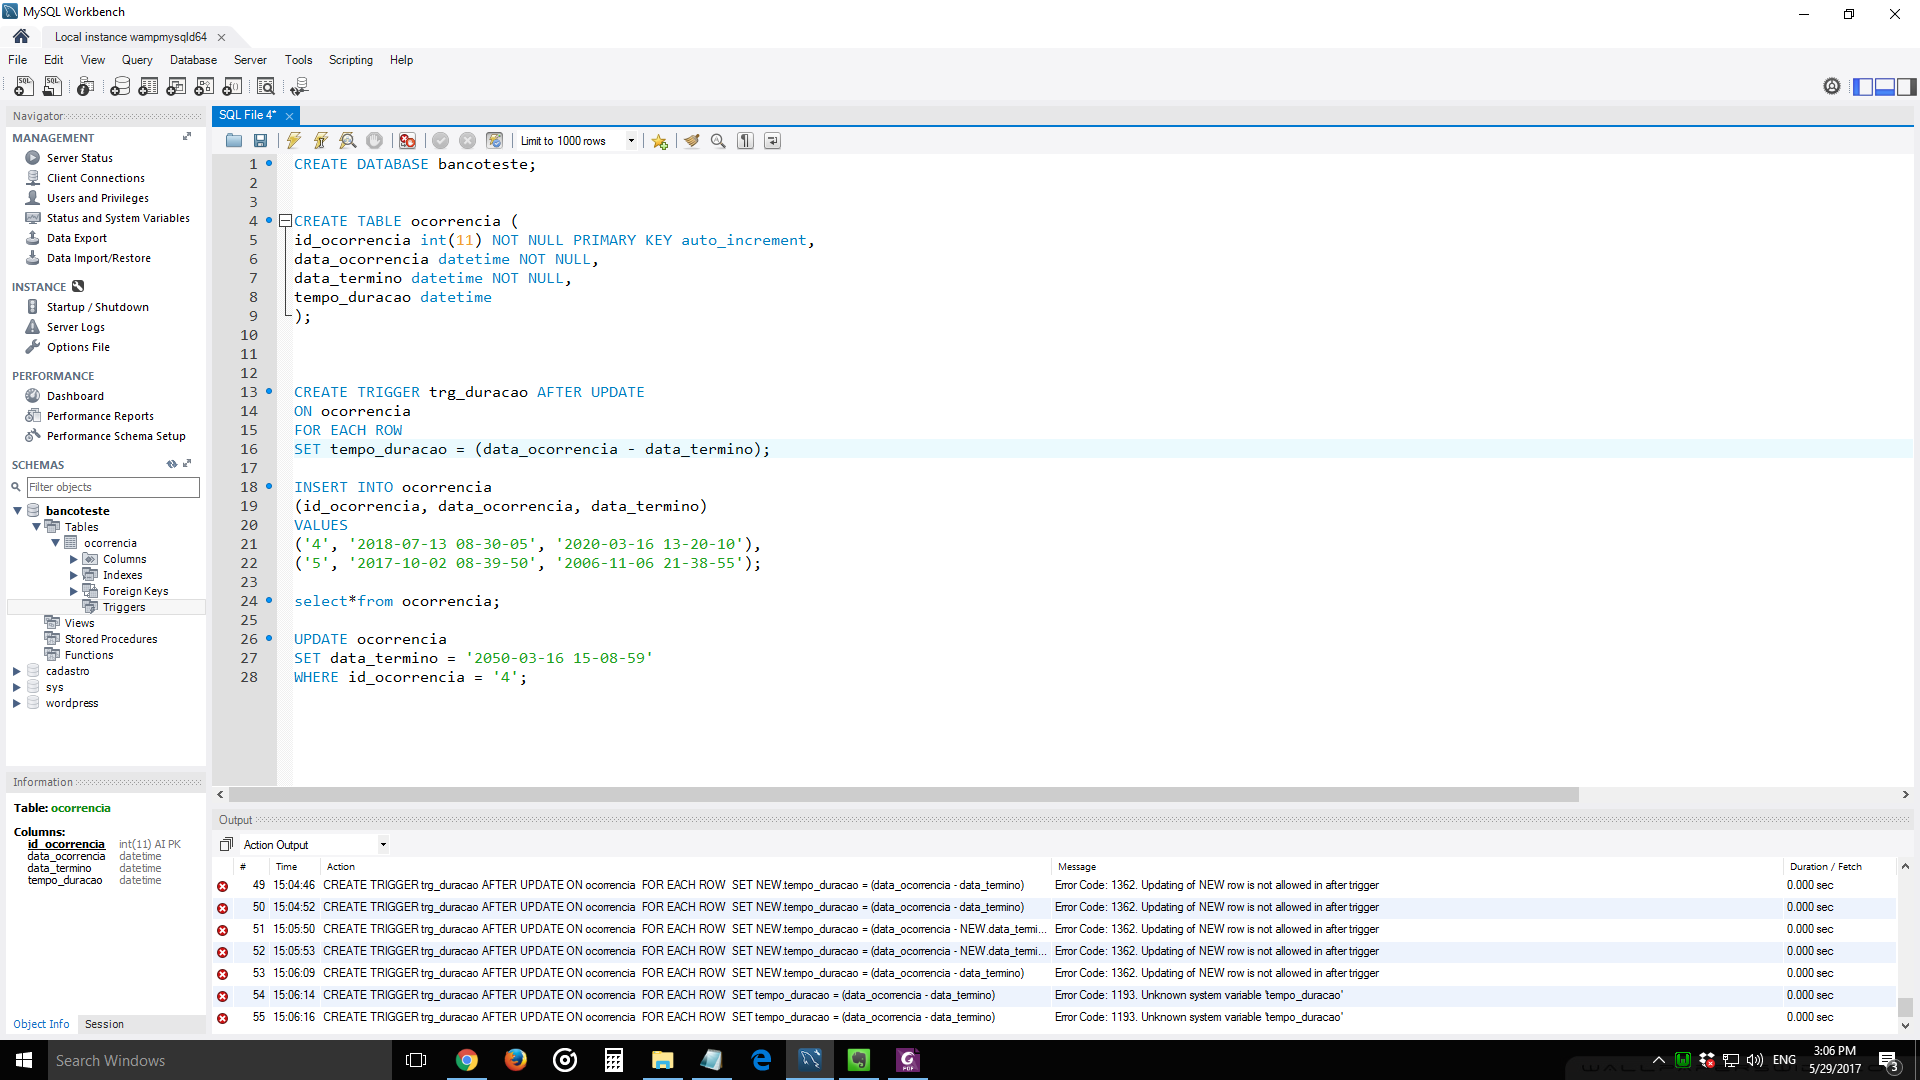Create a new stored procedure icon

(x=204, y=87)
